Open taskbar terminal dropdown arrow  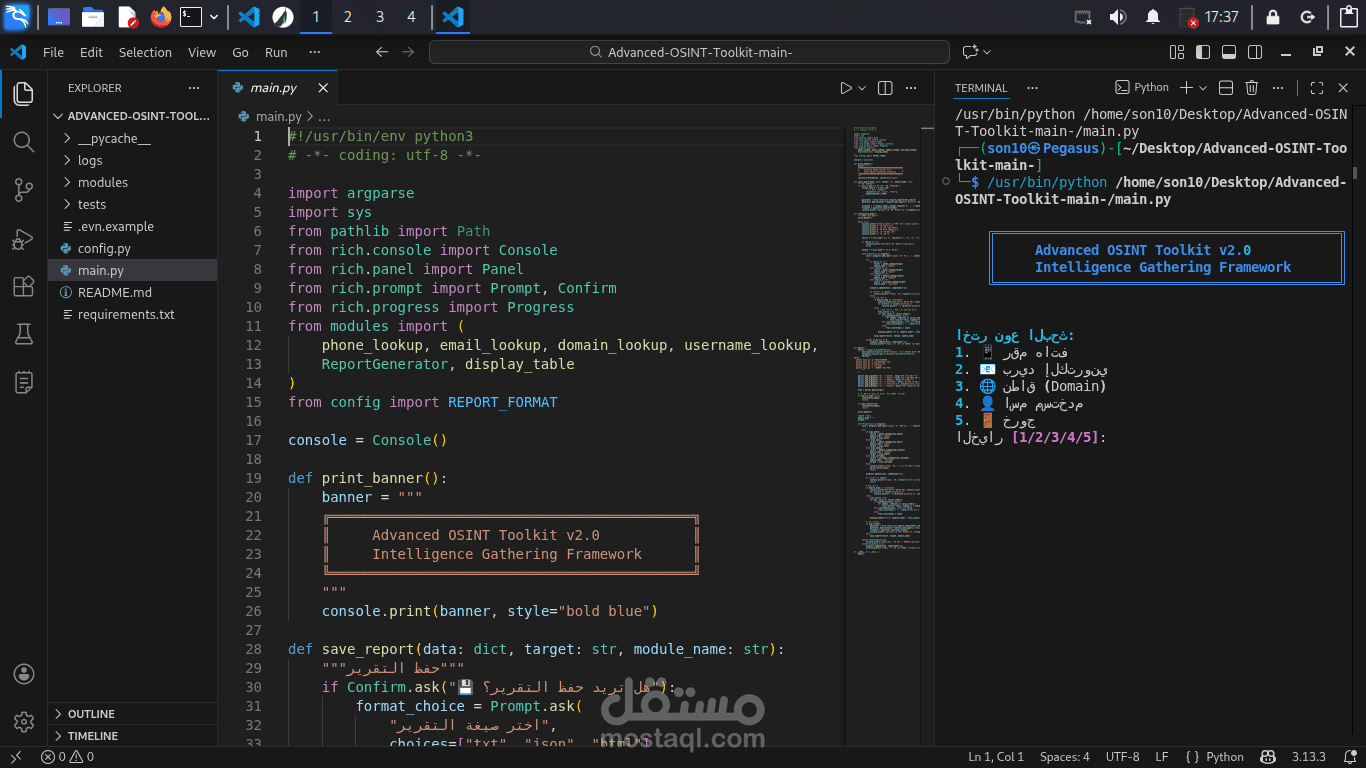click(214, 17)
